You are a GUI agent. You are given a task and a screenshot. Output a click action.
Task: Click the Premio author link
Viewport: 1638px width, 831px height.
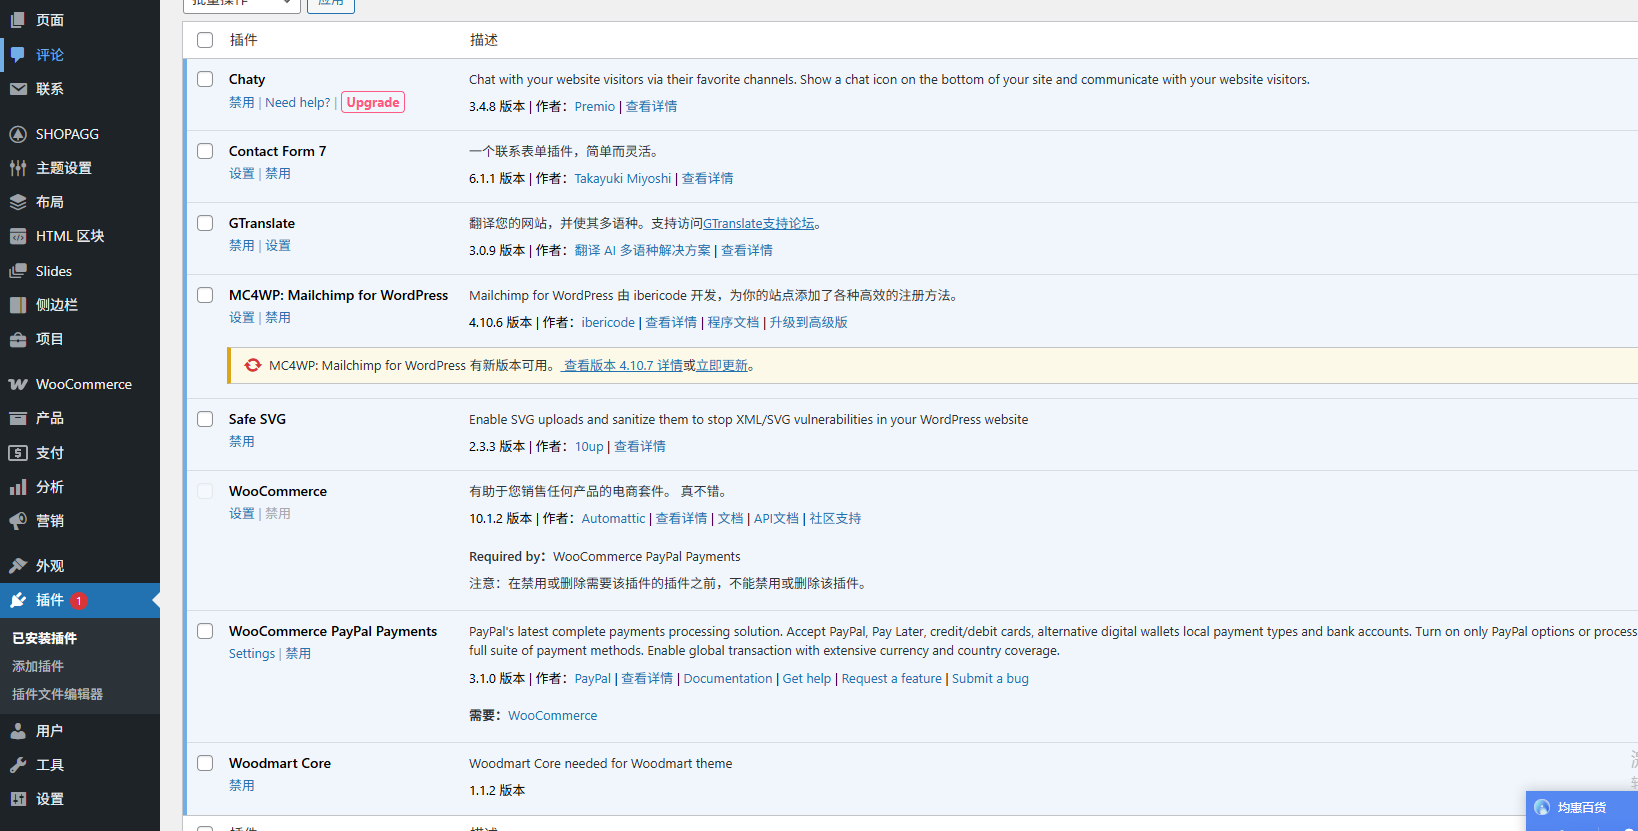595,106
